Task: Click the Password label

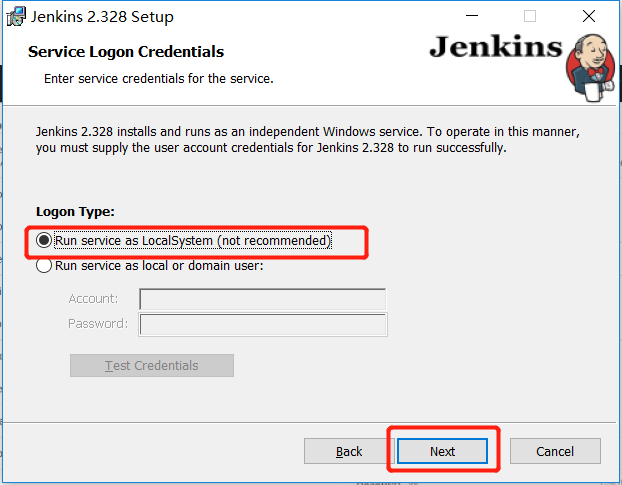Action: (98, 324)
